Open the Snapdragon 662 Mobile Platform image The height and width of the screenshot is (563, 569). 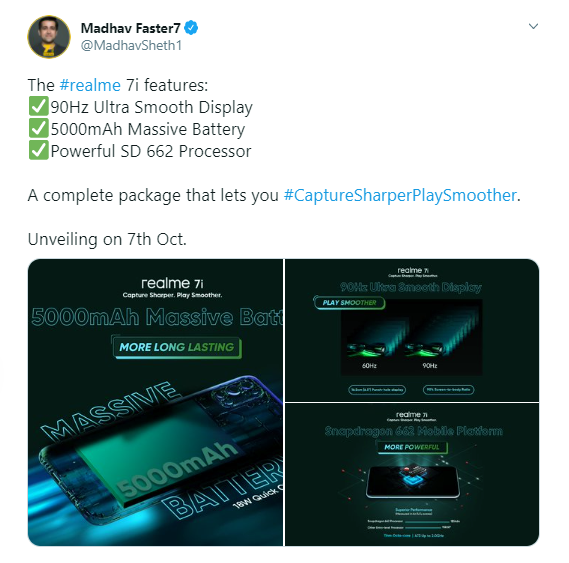[412, 474]
